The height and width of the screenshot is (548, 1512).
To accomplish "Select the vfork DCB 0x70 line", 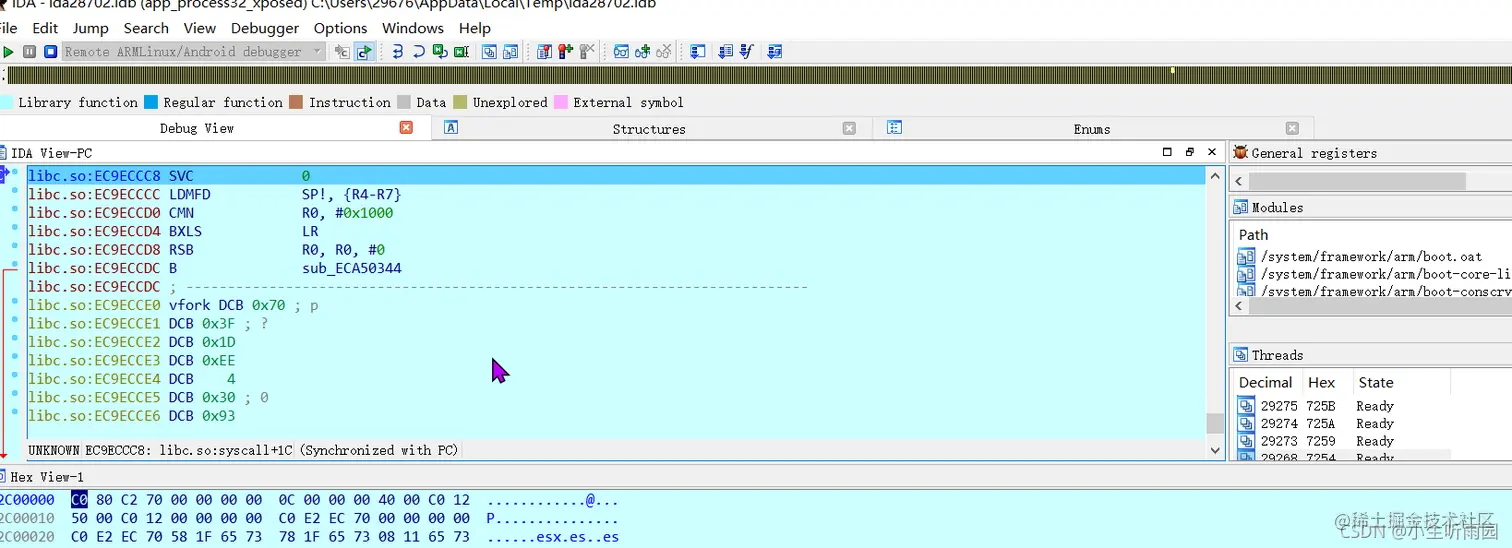I will pos(615,305).
